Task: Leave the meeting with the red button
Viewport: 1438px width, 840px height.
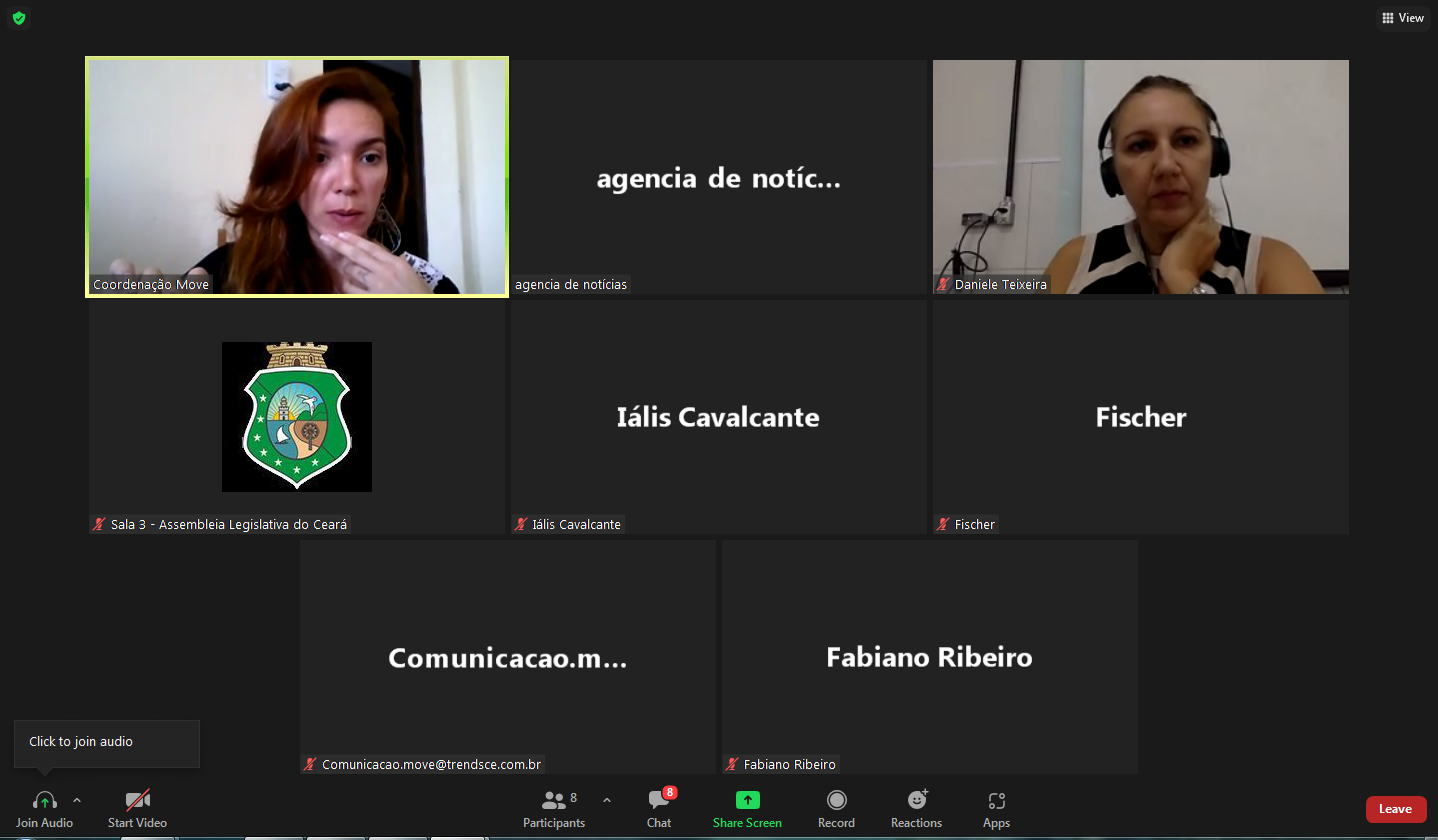Action: click(x=1395, y=809)
